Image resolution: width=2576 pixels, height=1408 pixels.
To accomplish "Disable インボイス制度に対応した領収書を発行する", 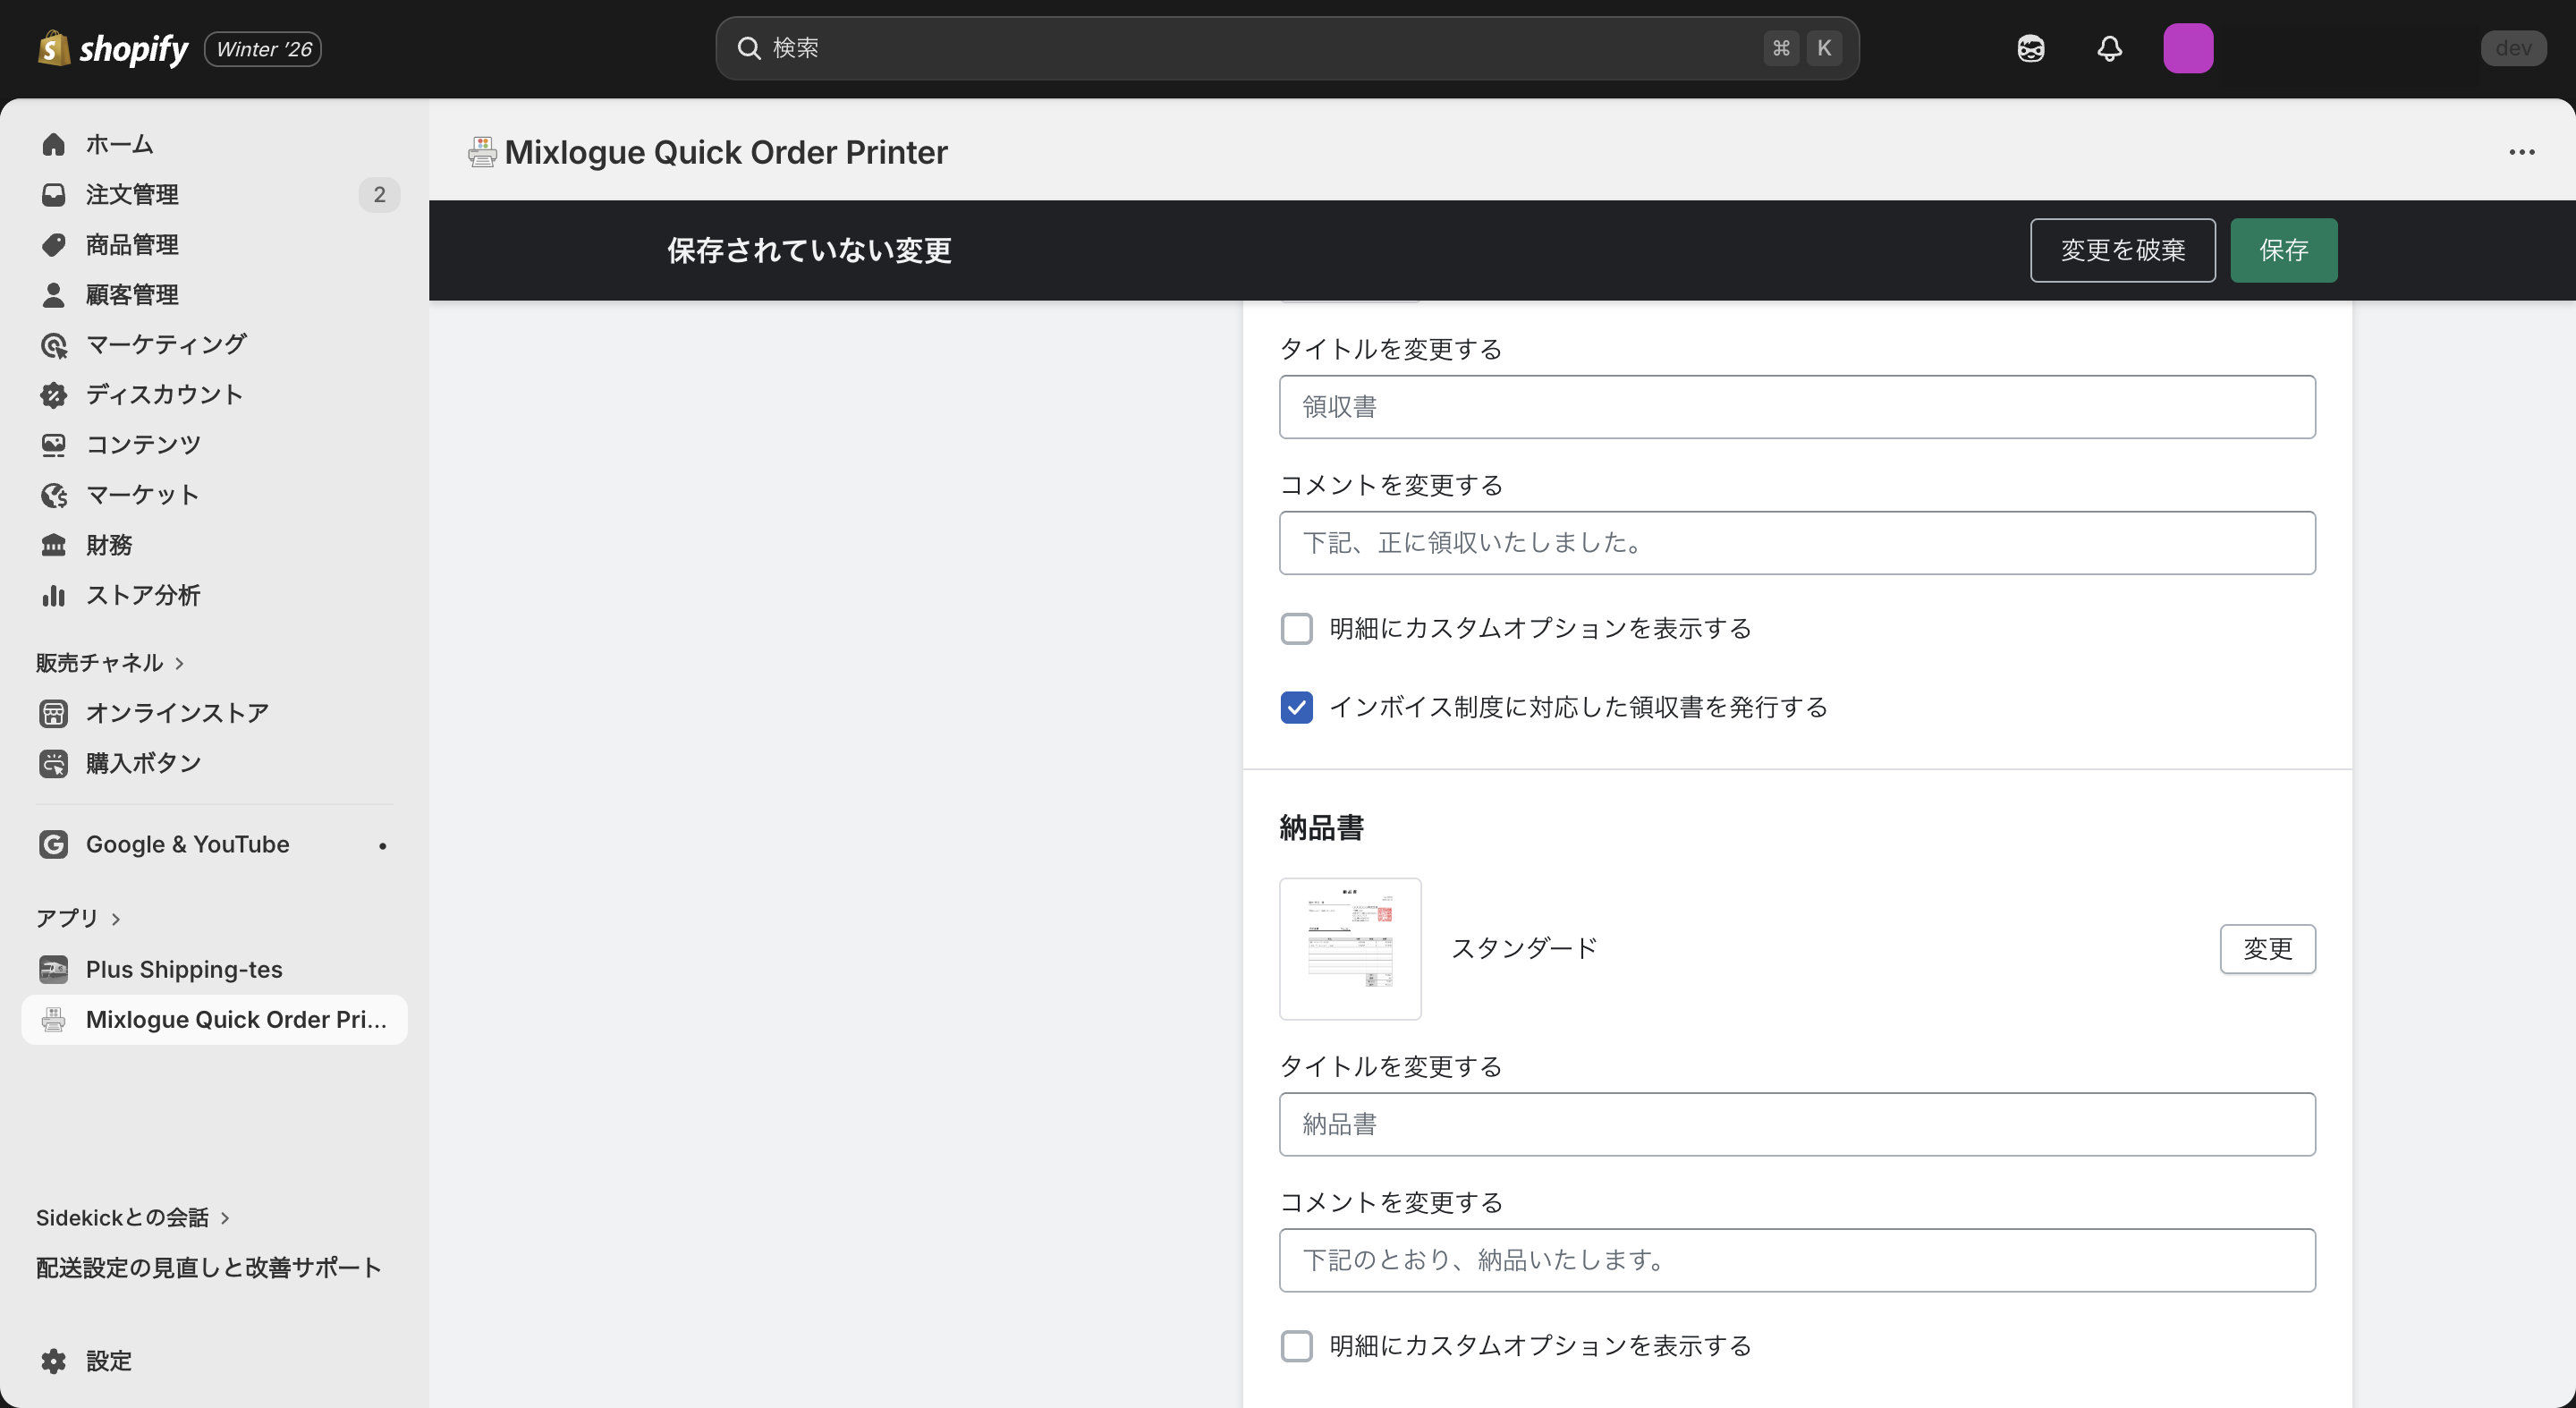I will pos(1296,708).
